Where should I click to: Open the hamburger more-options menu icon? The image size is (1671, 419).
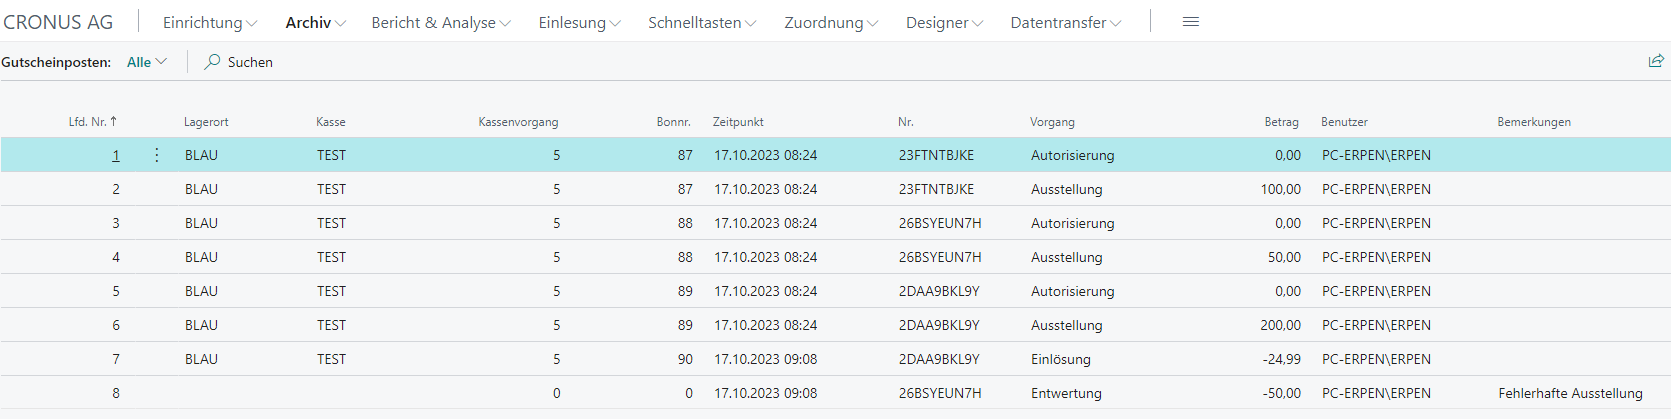(x=1190, y=22)
